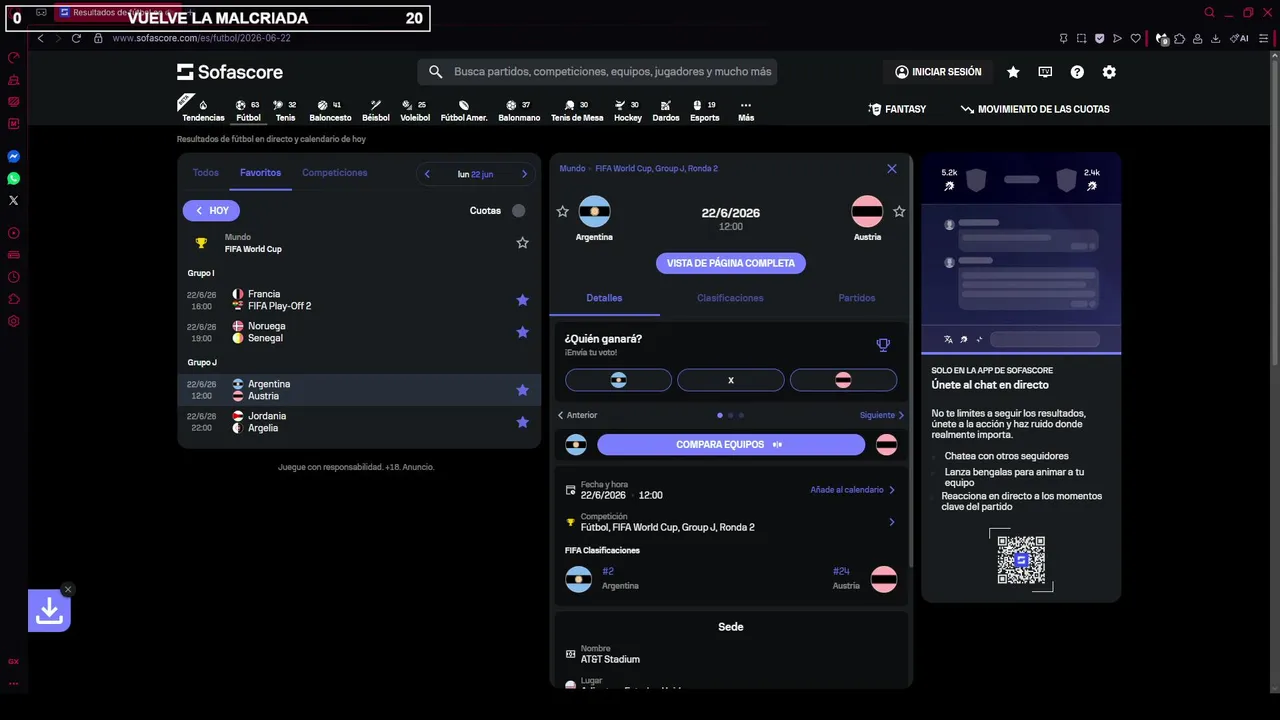Open the Balonmano sports category

(519, 110)
